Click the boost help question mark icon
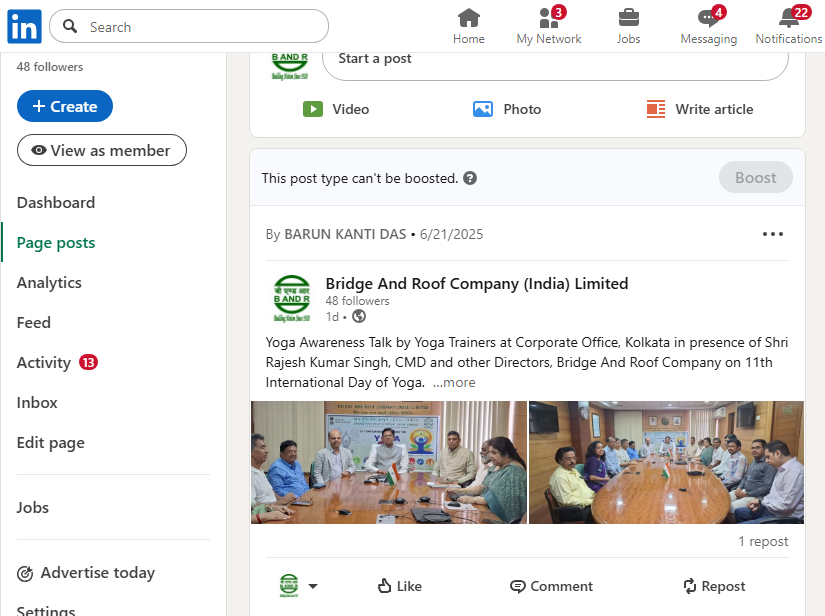825x616 pixels. click(x=470, y=178)
